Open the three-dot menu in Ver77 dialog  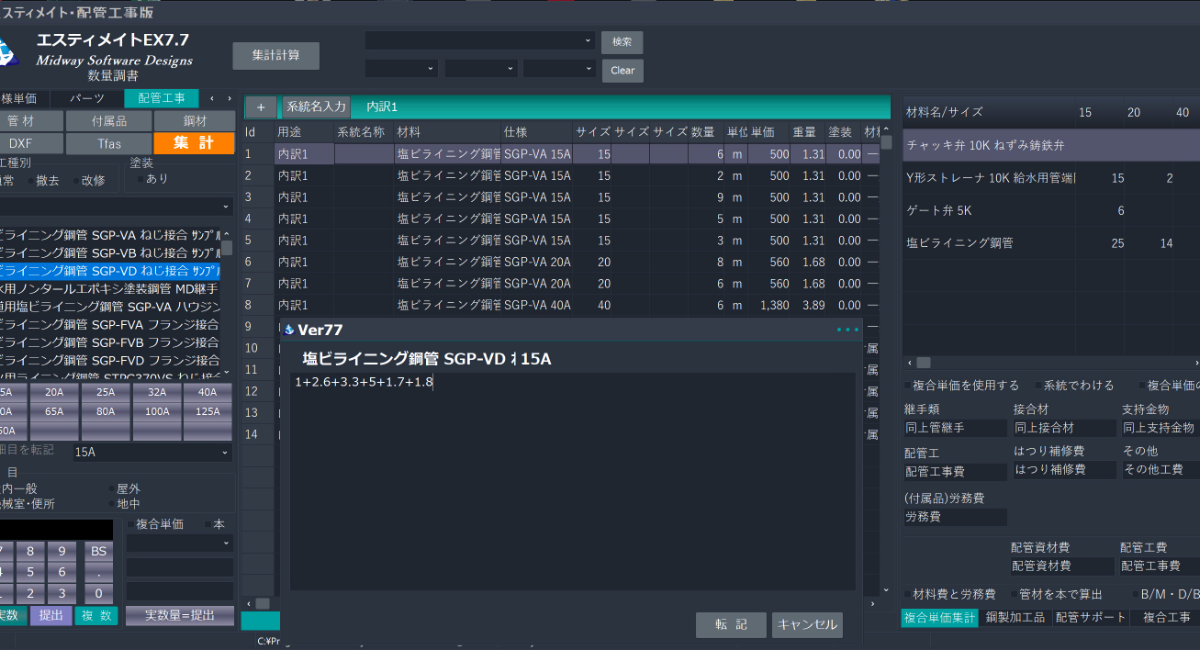click(x=847, y=329)
